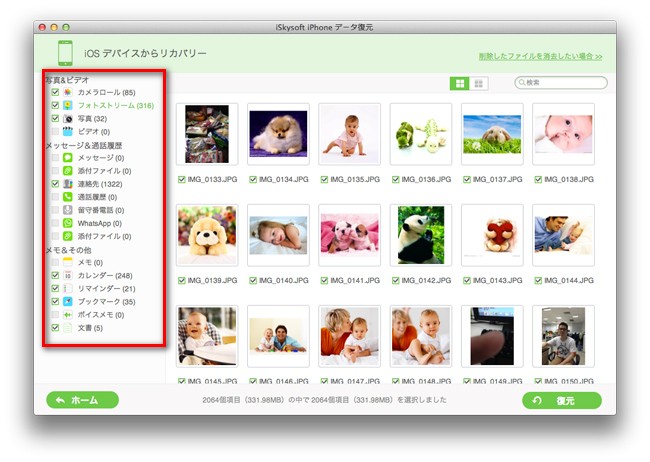Viewport: 650px width, 462px height.
Task: Click the IMG_0137.JPG file name
Action: point(497,179)
